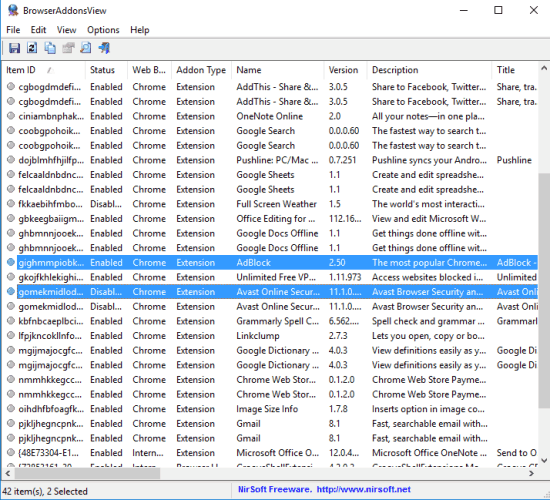550x500 pixels.
Task: Open the Edit menu
Action: point(38,30)
